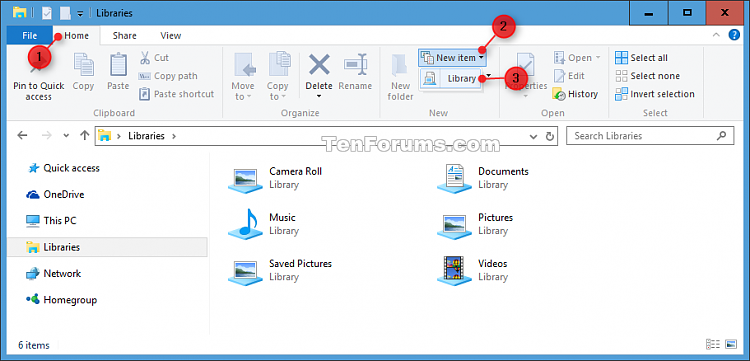The height and width of the screenshot is (361, 750).
Task: Select the Music library icon
Action: pyautogui.click(x=245, y=224)
